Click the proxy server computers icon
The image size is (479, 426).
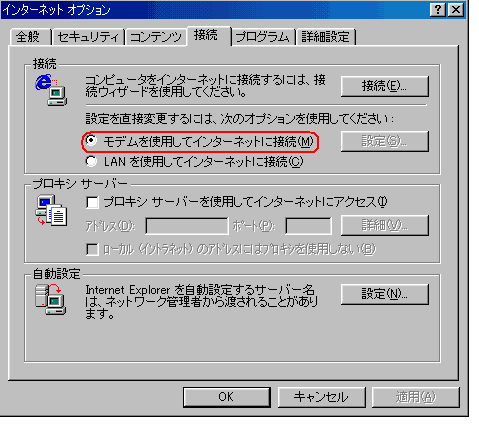(x=51, y=211)
